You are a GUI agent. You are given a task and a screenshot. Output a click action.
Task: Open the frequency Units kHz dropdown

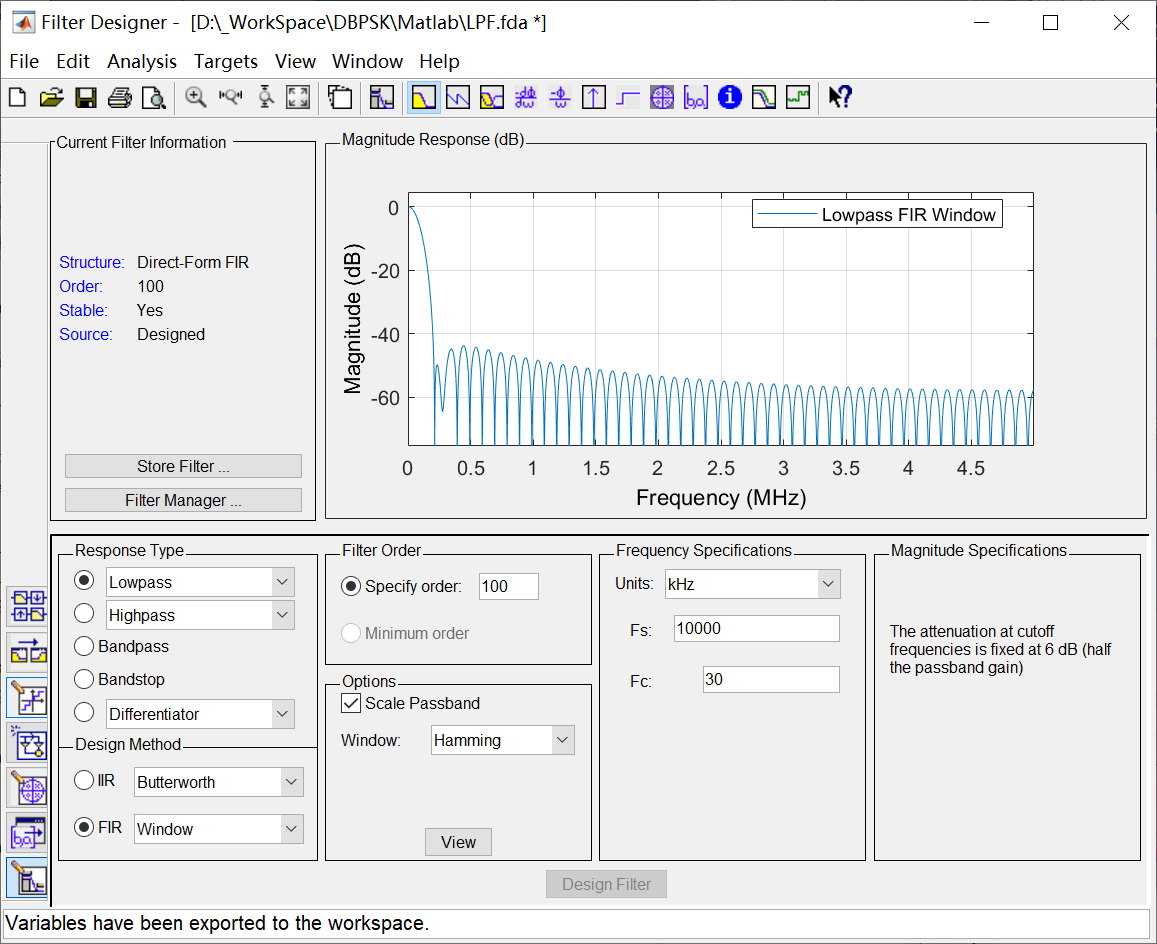click(x=829, y=585)
